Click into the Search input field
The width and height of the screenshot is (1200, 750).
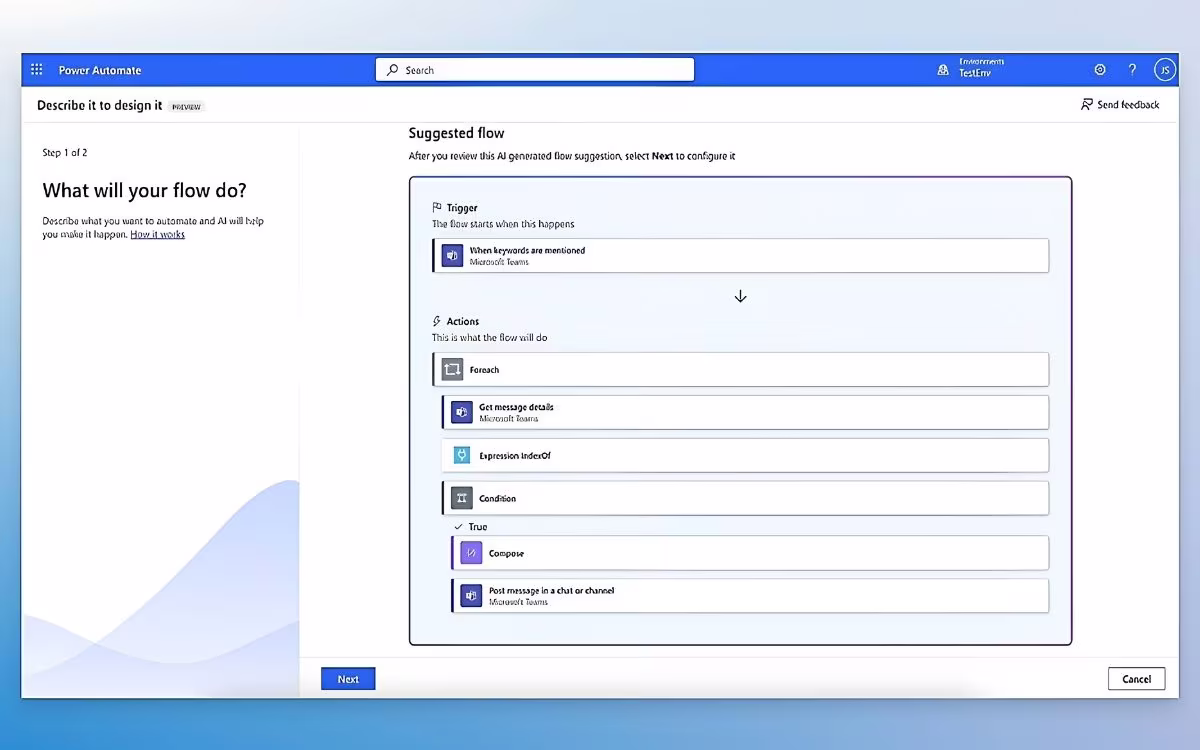(x=535, y=70)
